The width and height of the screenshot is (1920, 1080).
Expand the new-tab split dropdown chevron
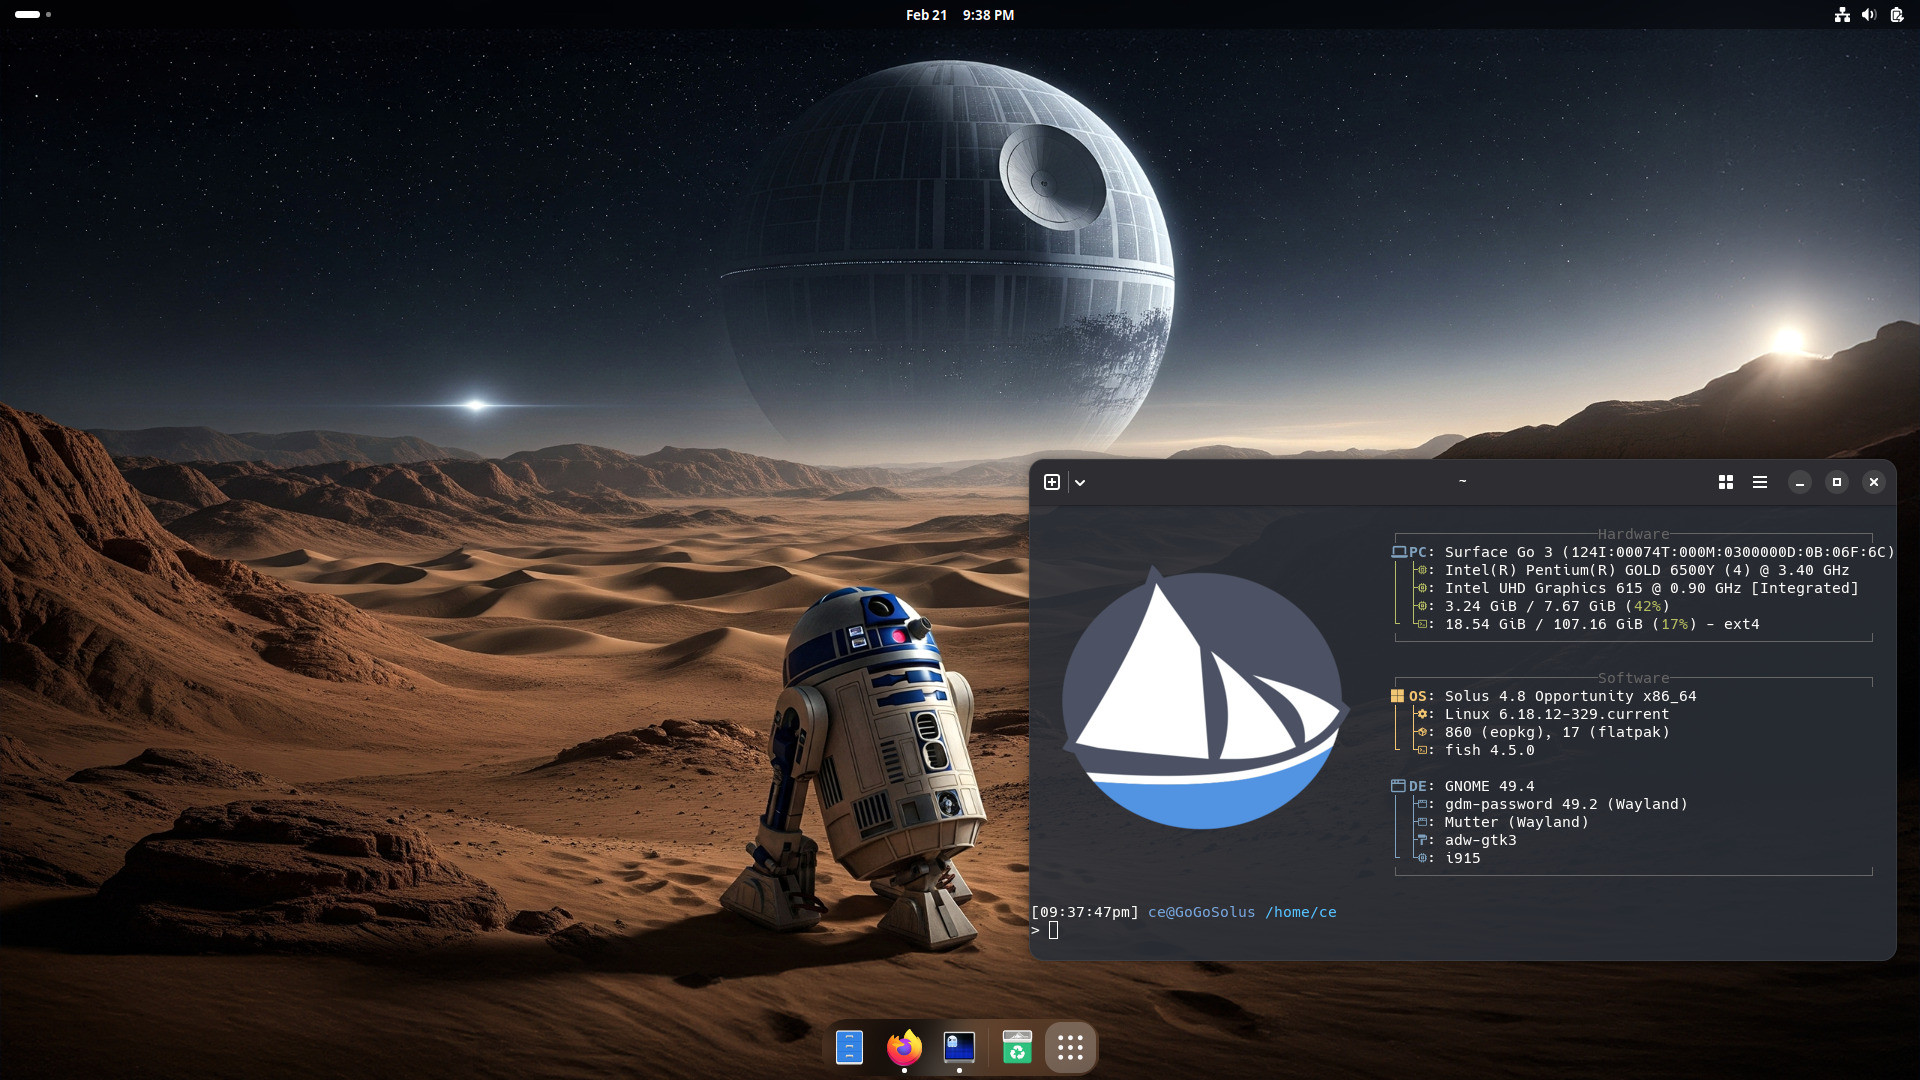(x=1080, y=482)
